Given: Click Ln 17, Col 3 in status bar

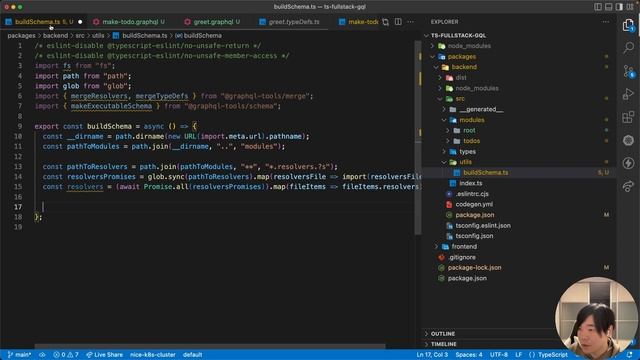Looking at the screenshot, I should coord(432,355).
